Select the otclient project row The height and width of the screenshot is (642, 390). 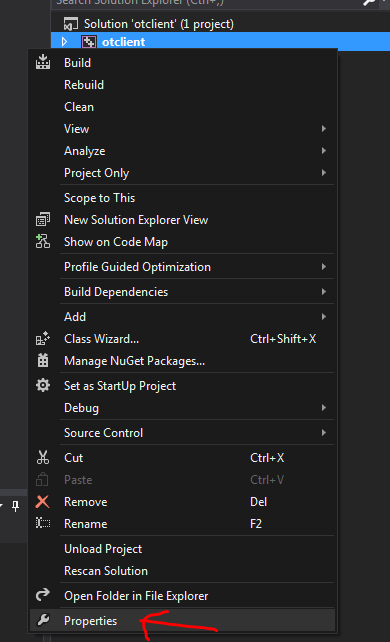[x=221, y=42]
